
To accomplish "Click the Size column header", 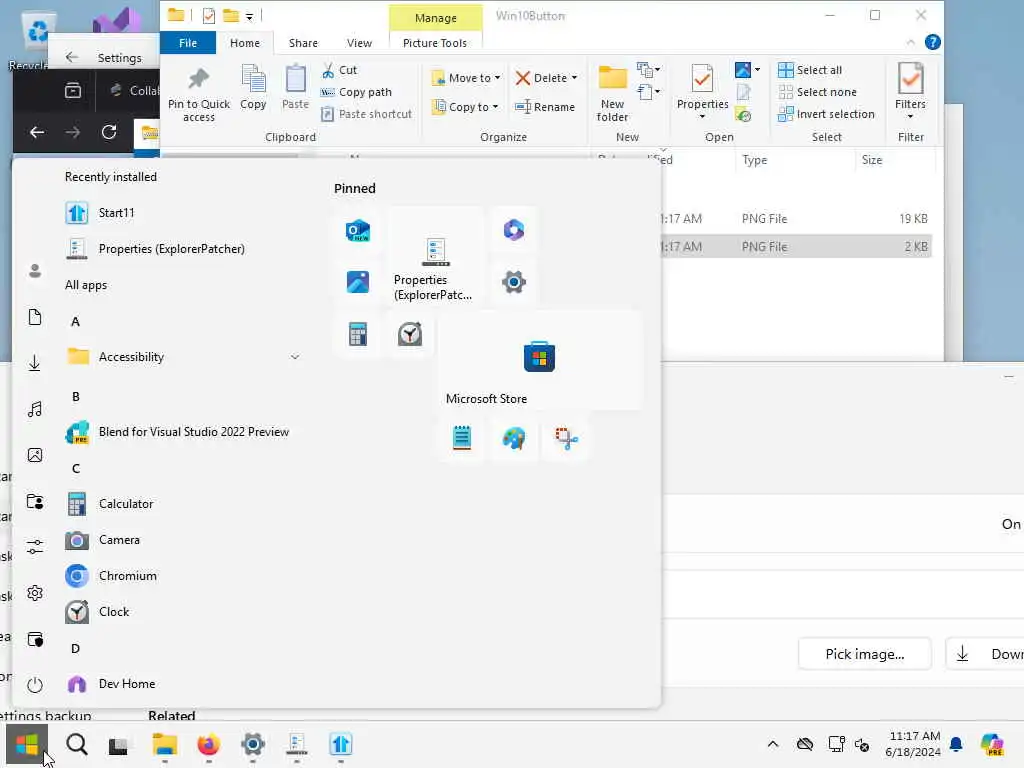I will click(x=872, y=160).
